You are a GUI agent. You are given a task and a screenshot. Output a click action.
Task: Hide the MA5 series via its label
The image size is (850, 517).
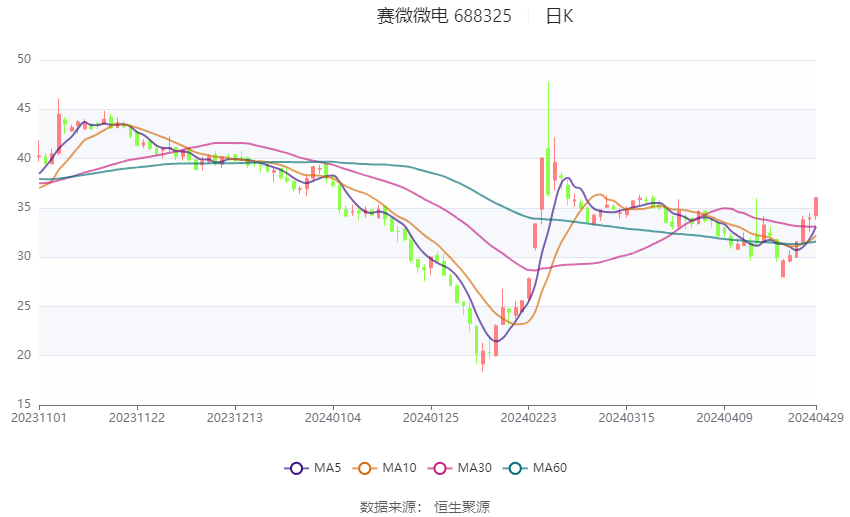click(327, 468)
